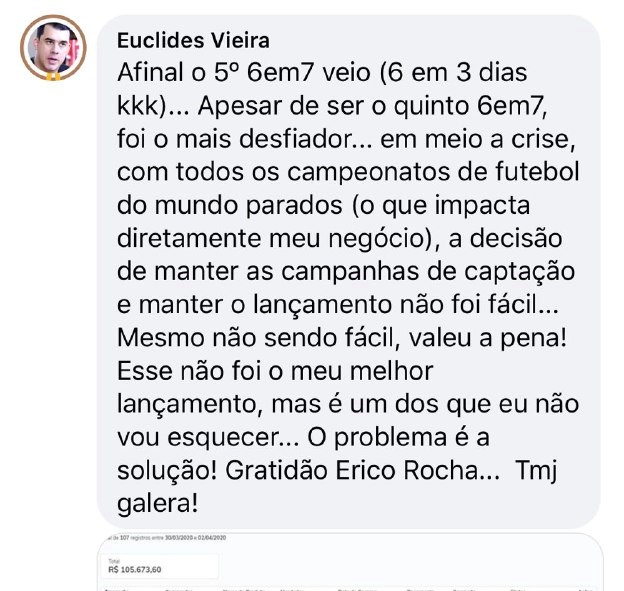Click the brown story ring around avatar
The height and width of the screenshot is (591, 624).
coord(53,47)
